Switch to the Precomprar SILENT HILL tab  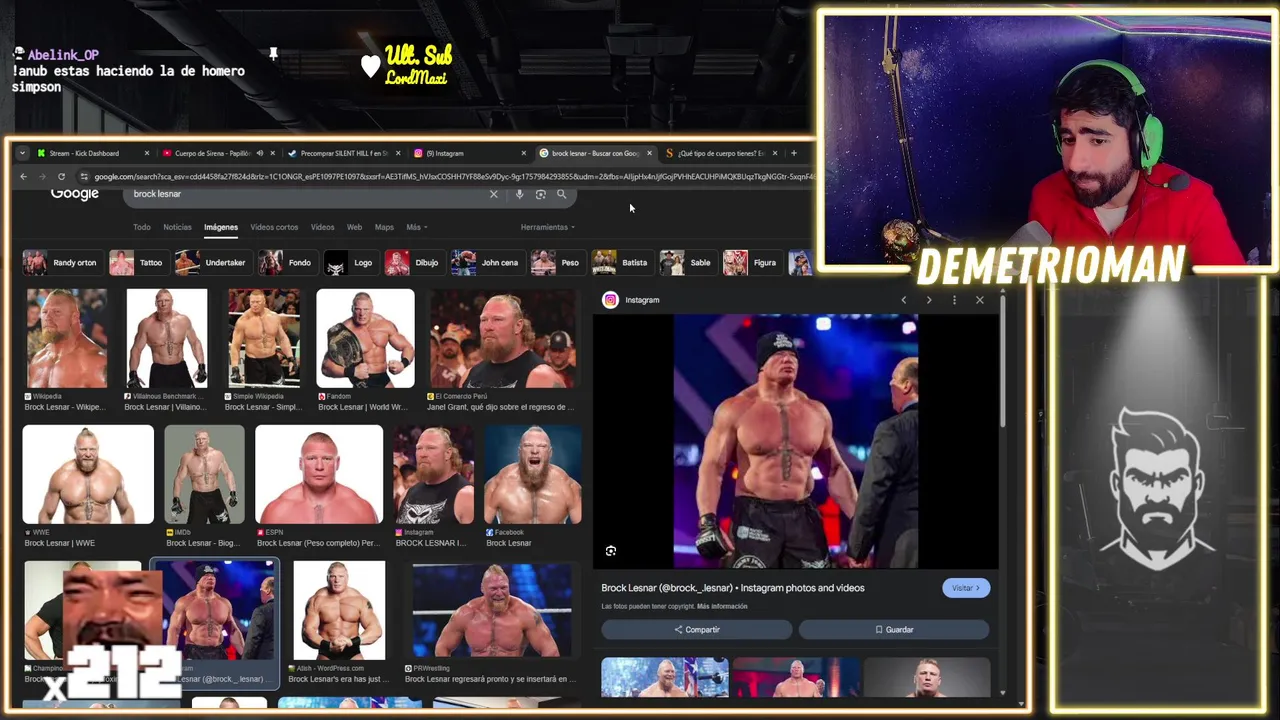click(x=343, y=153)
